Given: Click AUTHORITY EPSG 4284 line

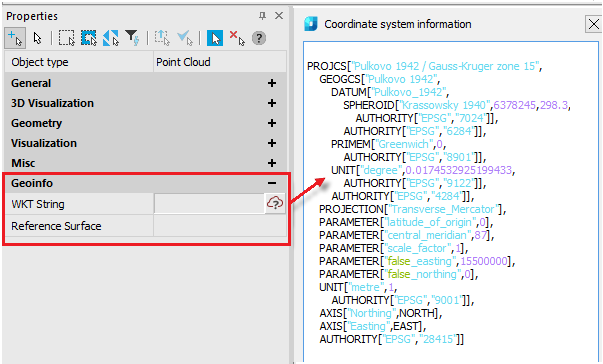Looking at the screenshot, I should (x=403, y=196).
